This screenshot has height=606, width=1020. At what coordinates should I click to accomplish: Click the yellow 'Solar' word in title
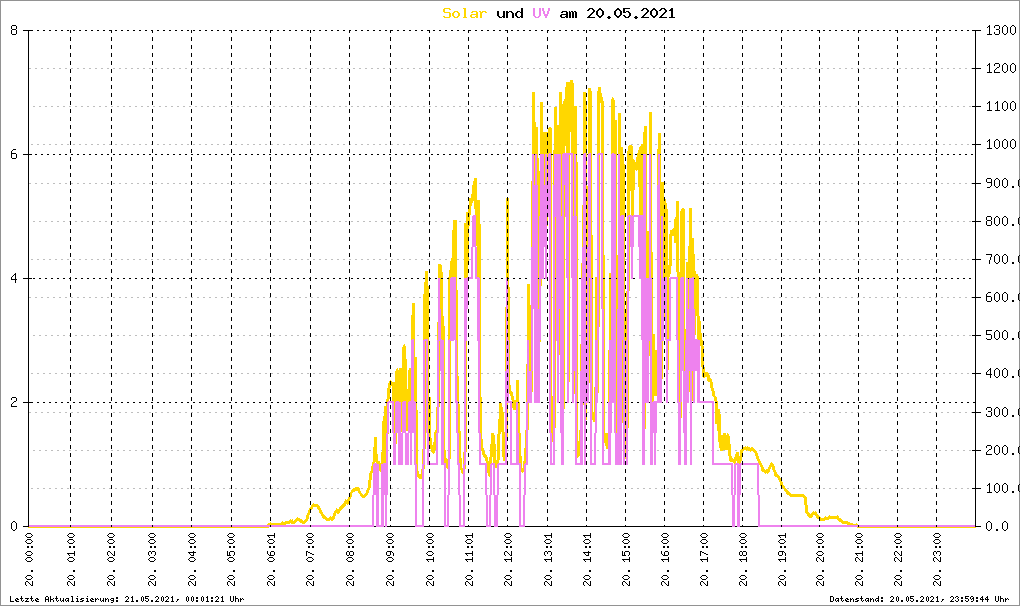464,13
